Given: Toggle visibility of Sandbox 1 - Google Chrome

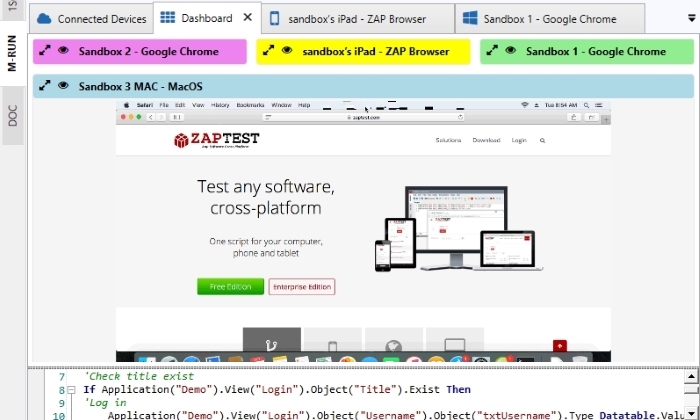Looking at the screenshot, I should [x=511, y=50].
